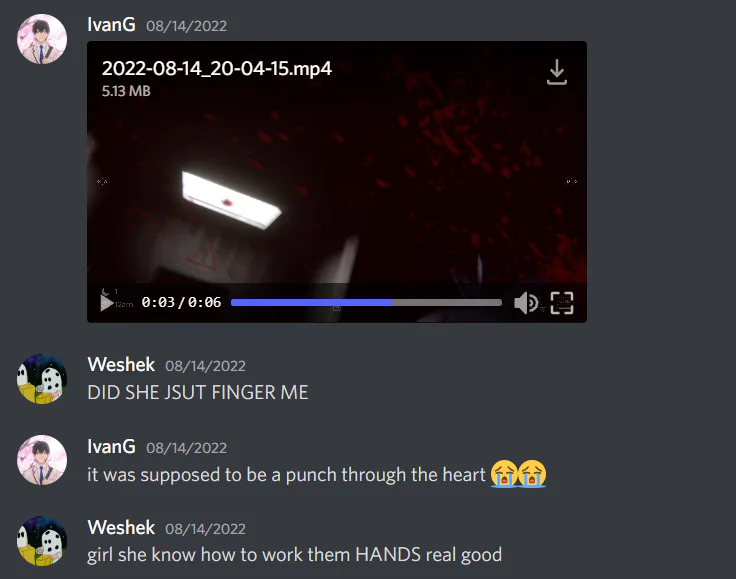Click the 08/14/2022 timestamp on the video message
Viewport: 736px width, 579px height.
[186, 26]
